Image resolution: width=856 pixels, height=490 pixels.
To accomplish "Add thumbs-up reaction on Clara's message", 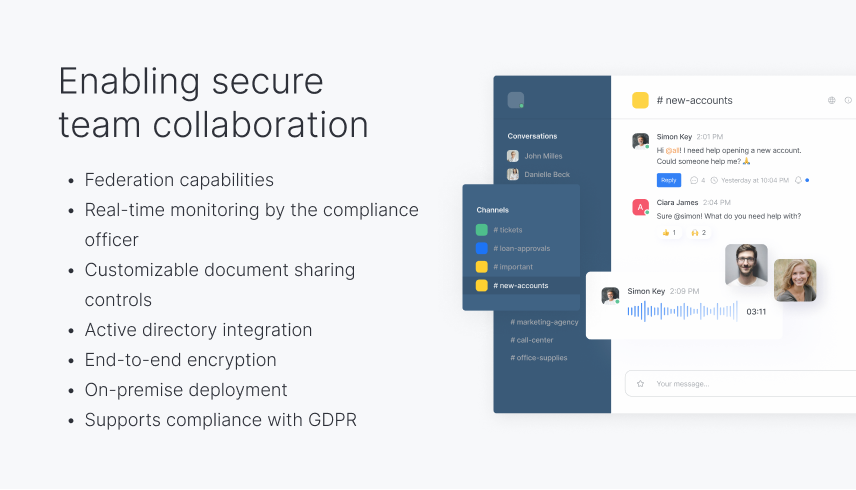I will 669,232.
